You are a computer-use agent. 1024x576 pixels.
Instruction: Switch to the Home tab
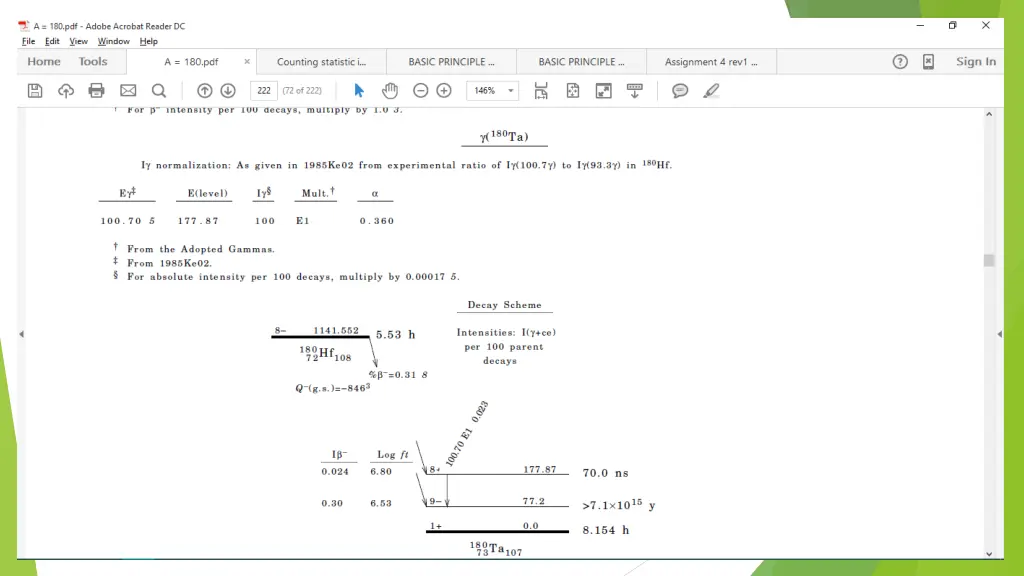pos(44,61)
